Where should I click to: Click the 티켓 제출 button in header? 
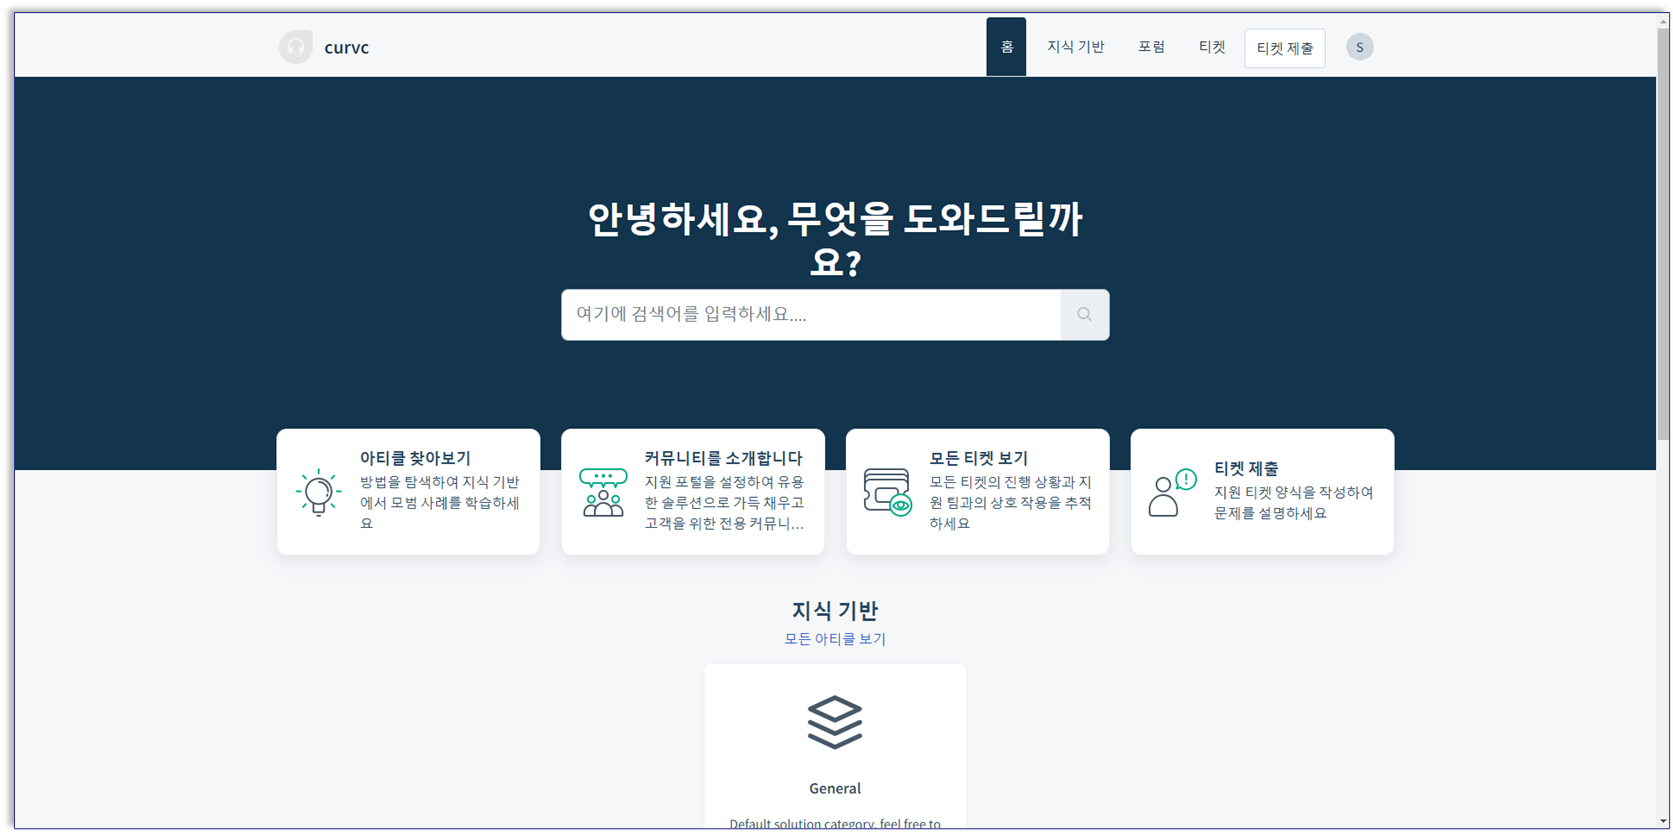click(x=1285, y=48)
